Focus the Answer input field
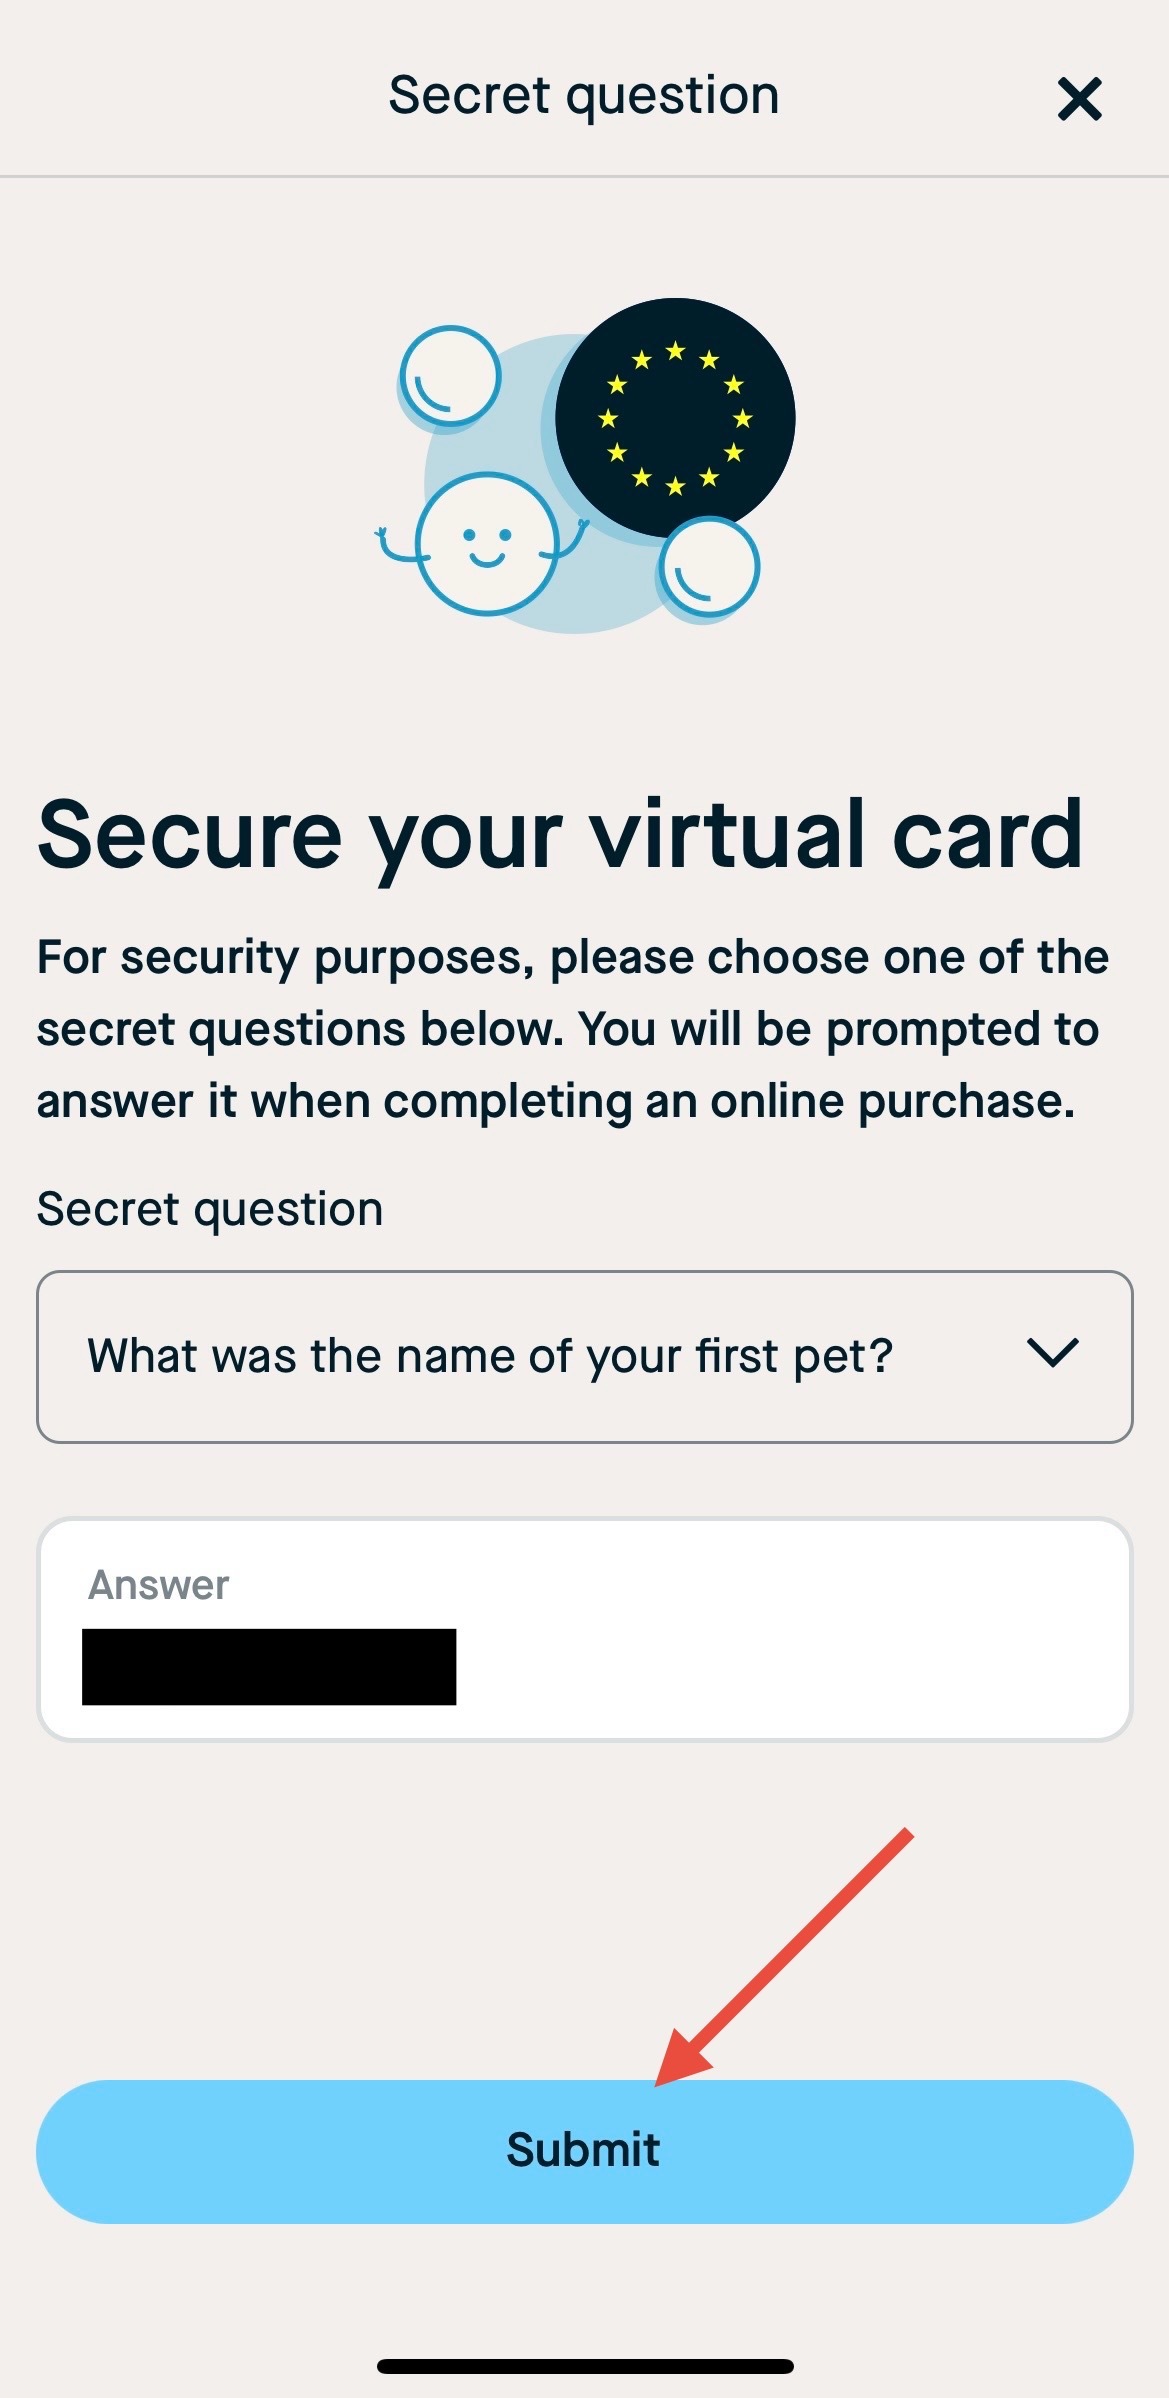The height and width of the screenshot is (2398, 1169). (585, 1629)
